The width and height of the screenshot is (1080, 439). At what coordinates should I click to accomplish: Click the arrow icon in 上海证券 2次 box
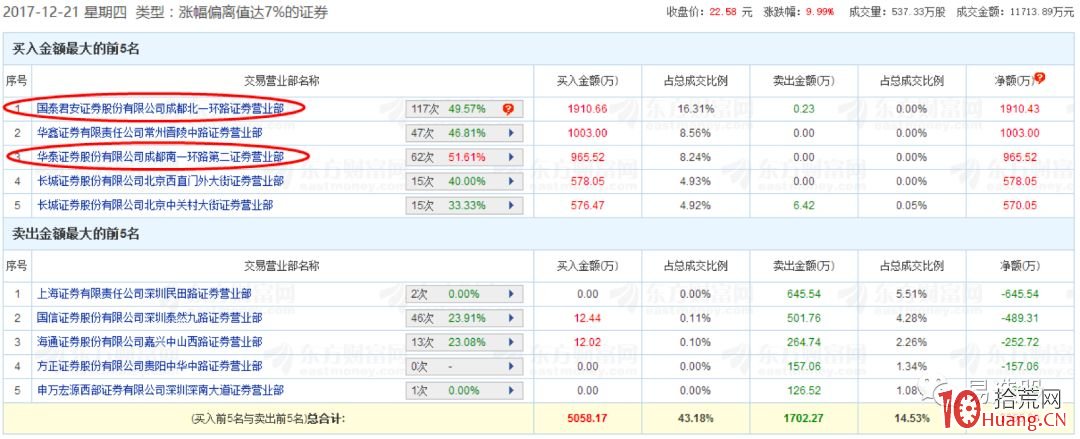[512, 294]
